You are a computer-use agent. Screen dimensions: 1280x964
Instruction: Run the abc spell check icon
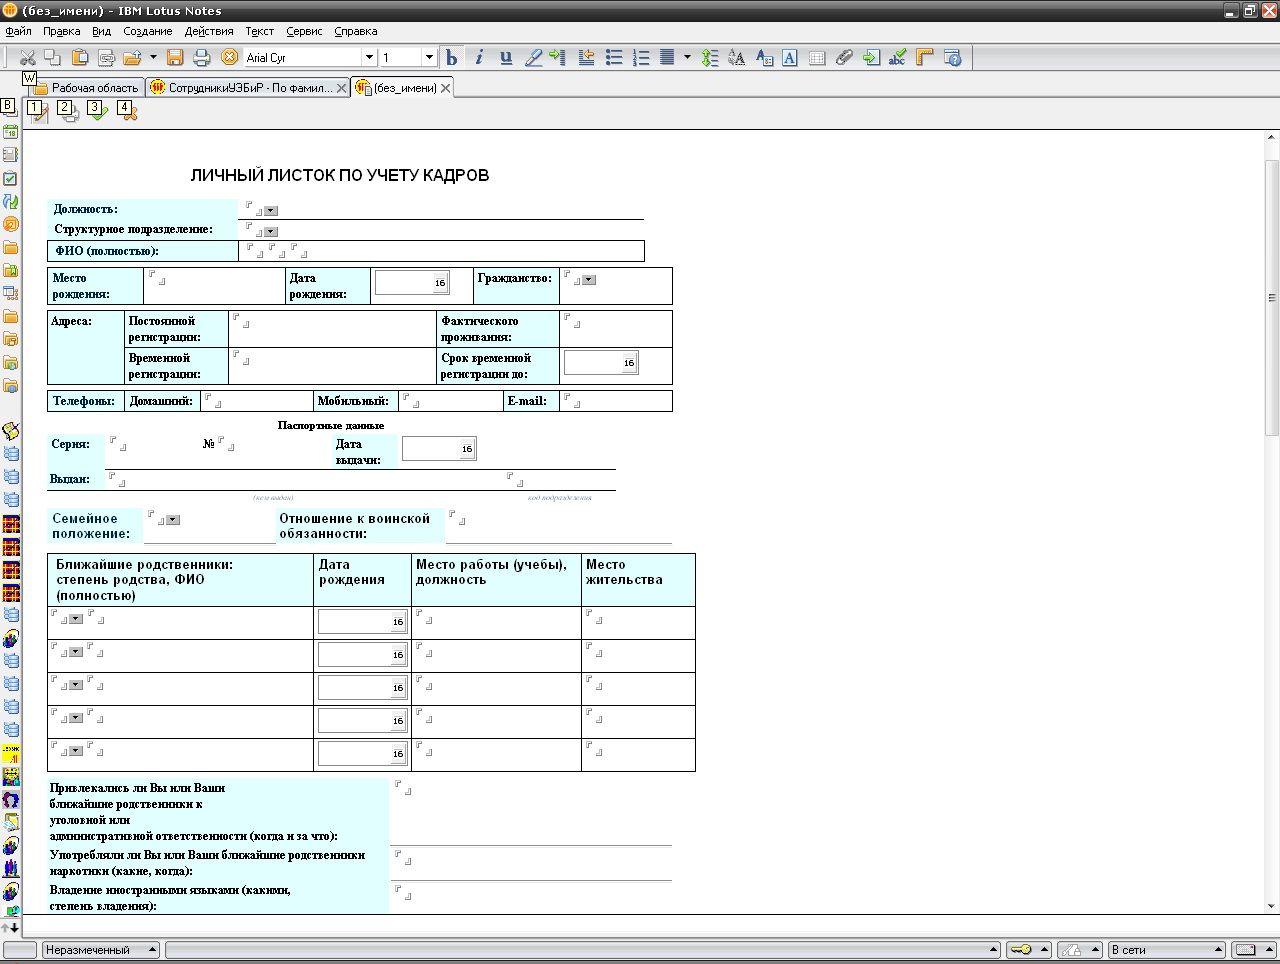[x=897, y=58]
